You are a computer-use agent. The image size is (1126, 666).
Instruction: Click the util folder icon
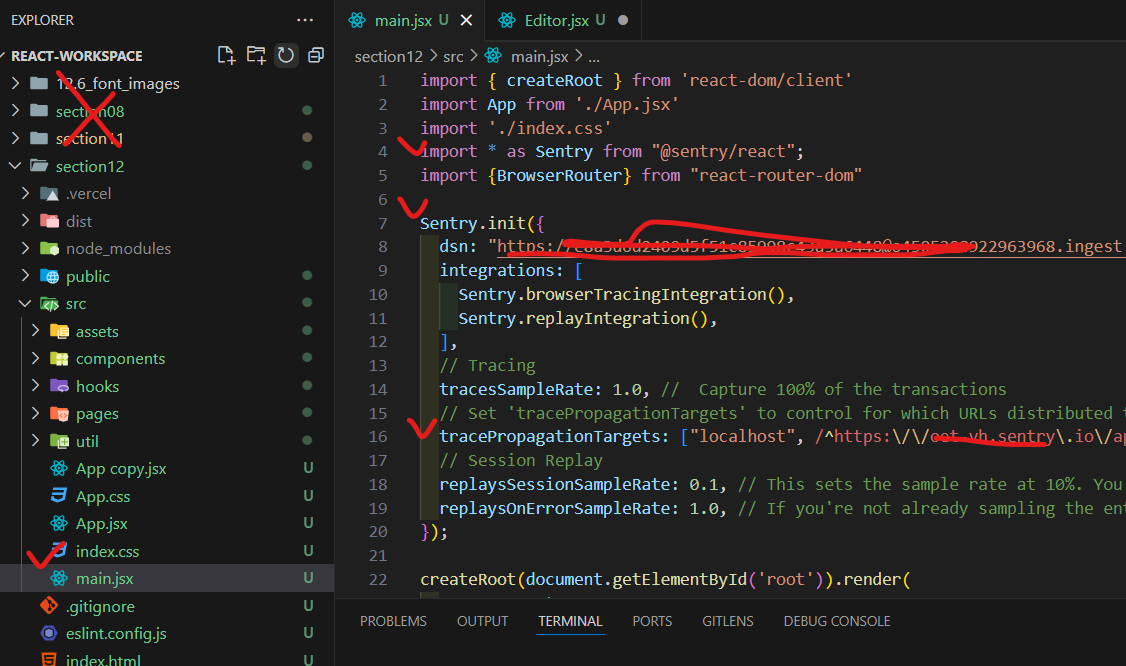pos(60,441)
